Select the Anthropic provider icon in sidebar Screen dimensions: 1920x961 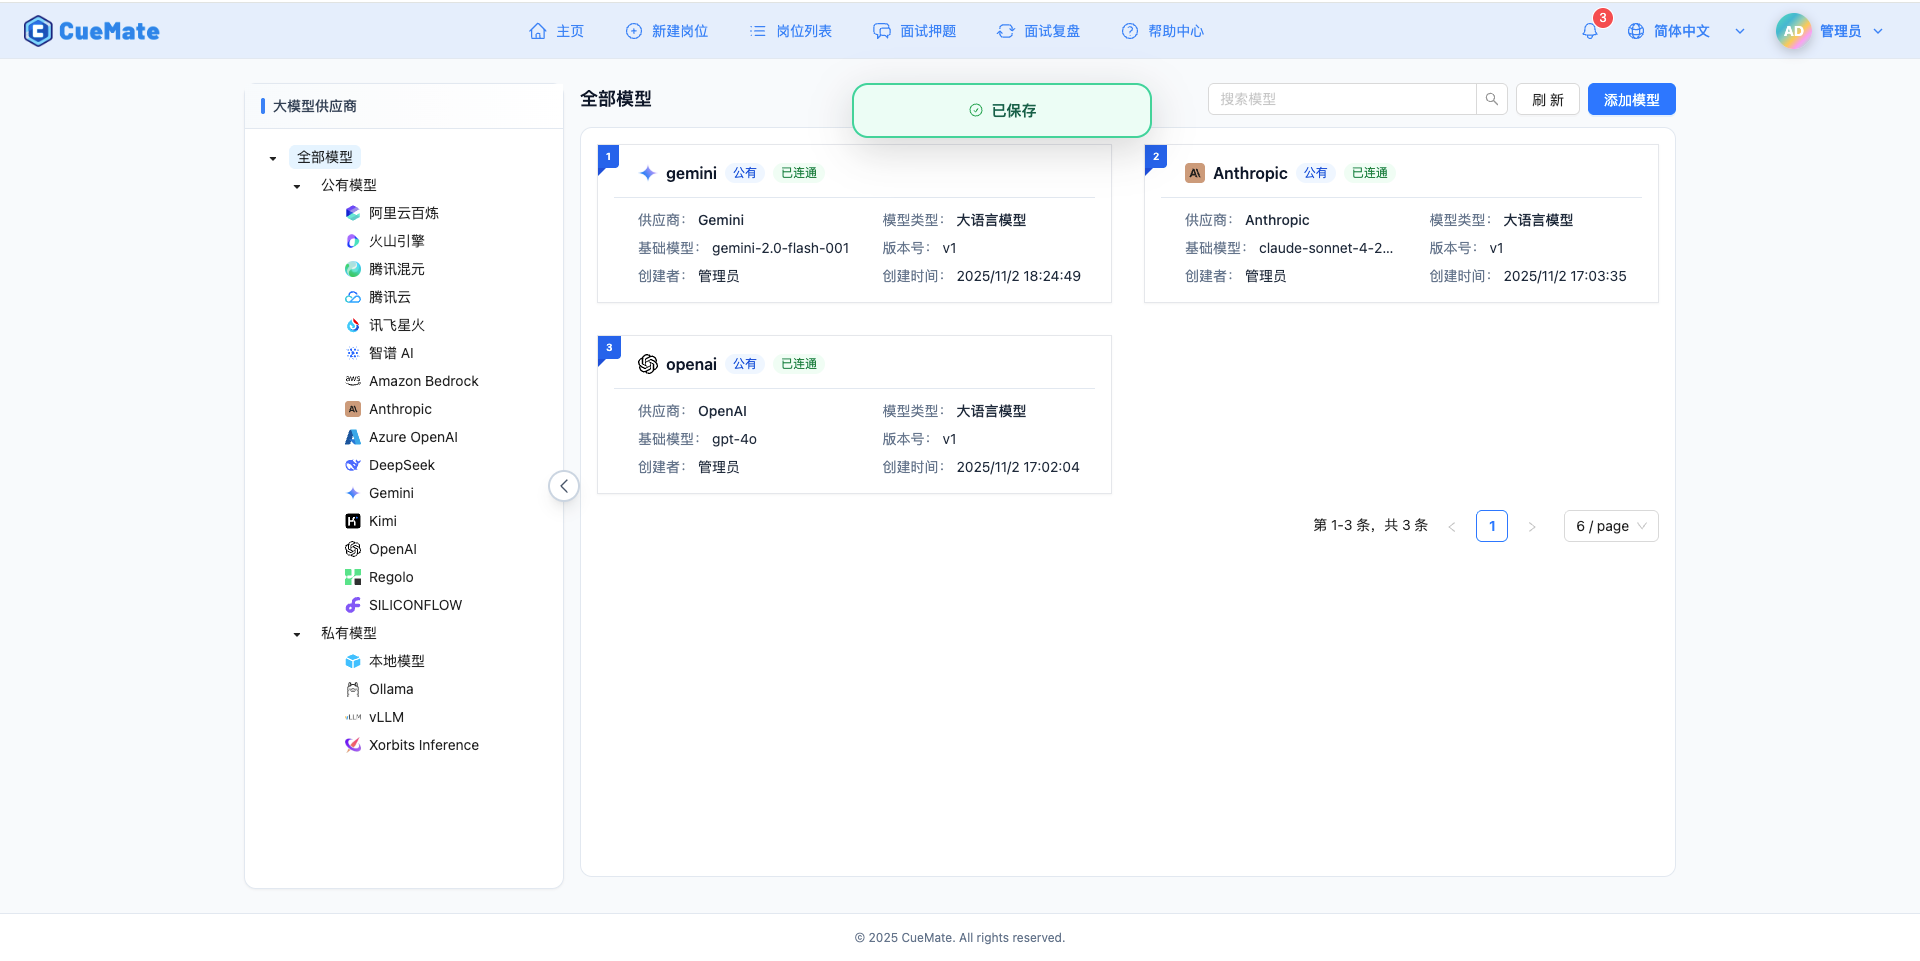click(351, 409)
